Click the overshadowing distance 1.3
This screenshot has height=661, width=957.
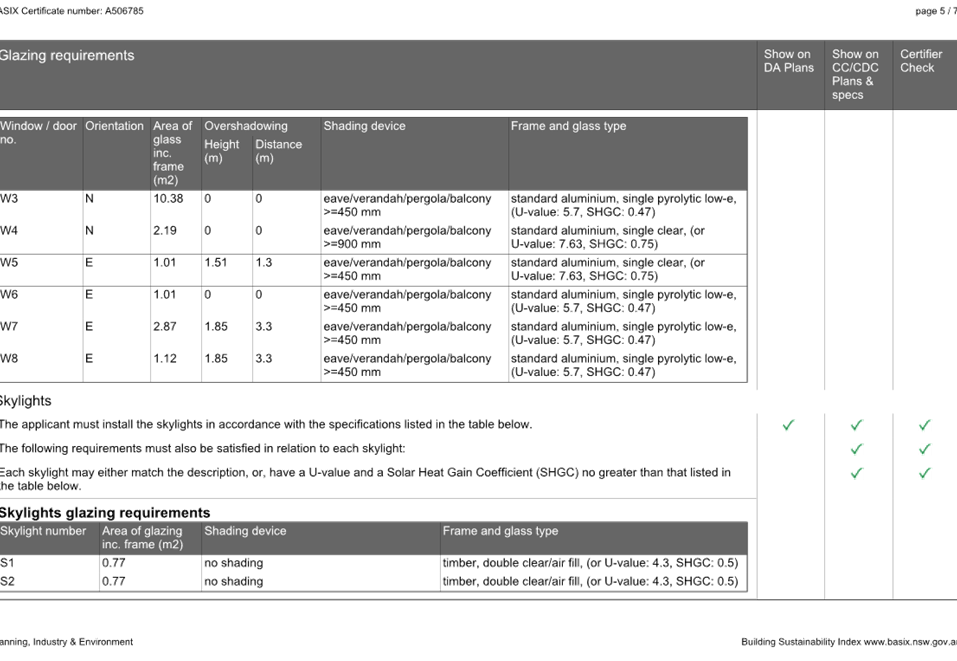(x=264, y=262)
